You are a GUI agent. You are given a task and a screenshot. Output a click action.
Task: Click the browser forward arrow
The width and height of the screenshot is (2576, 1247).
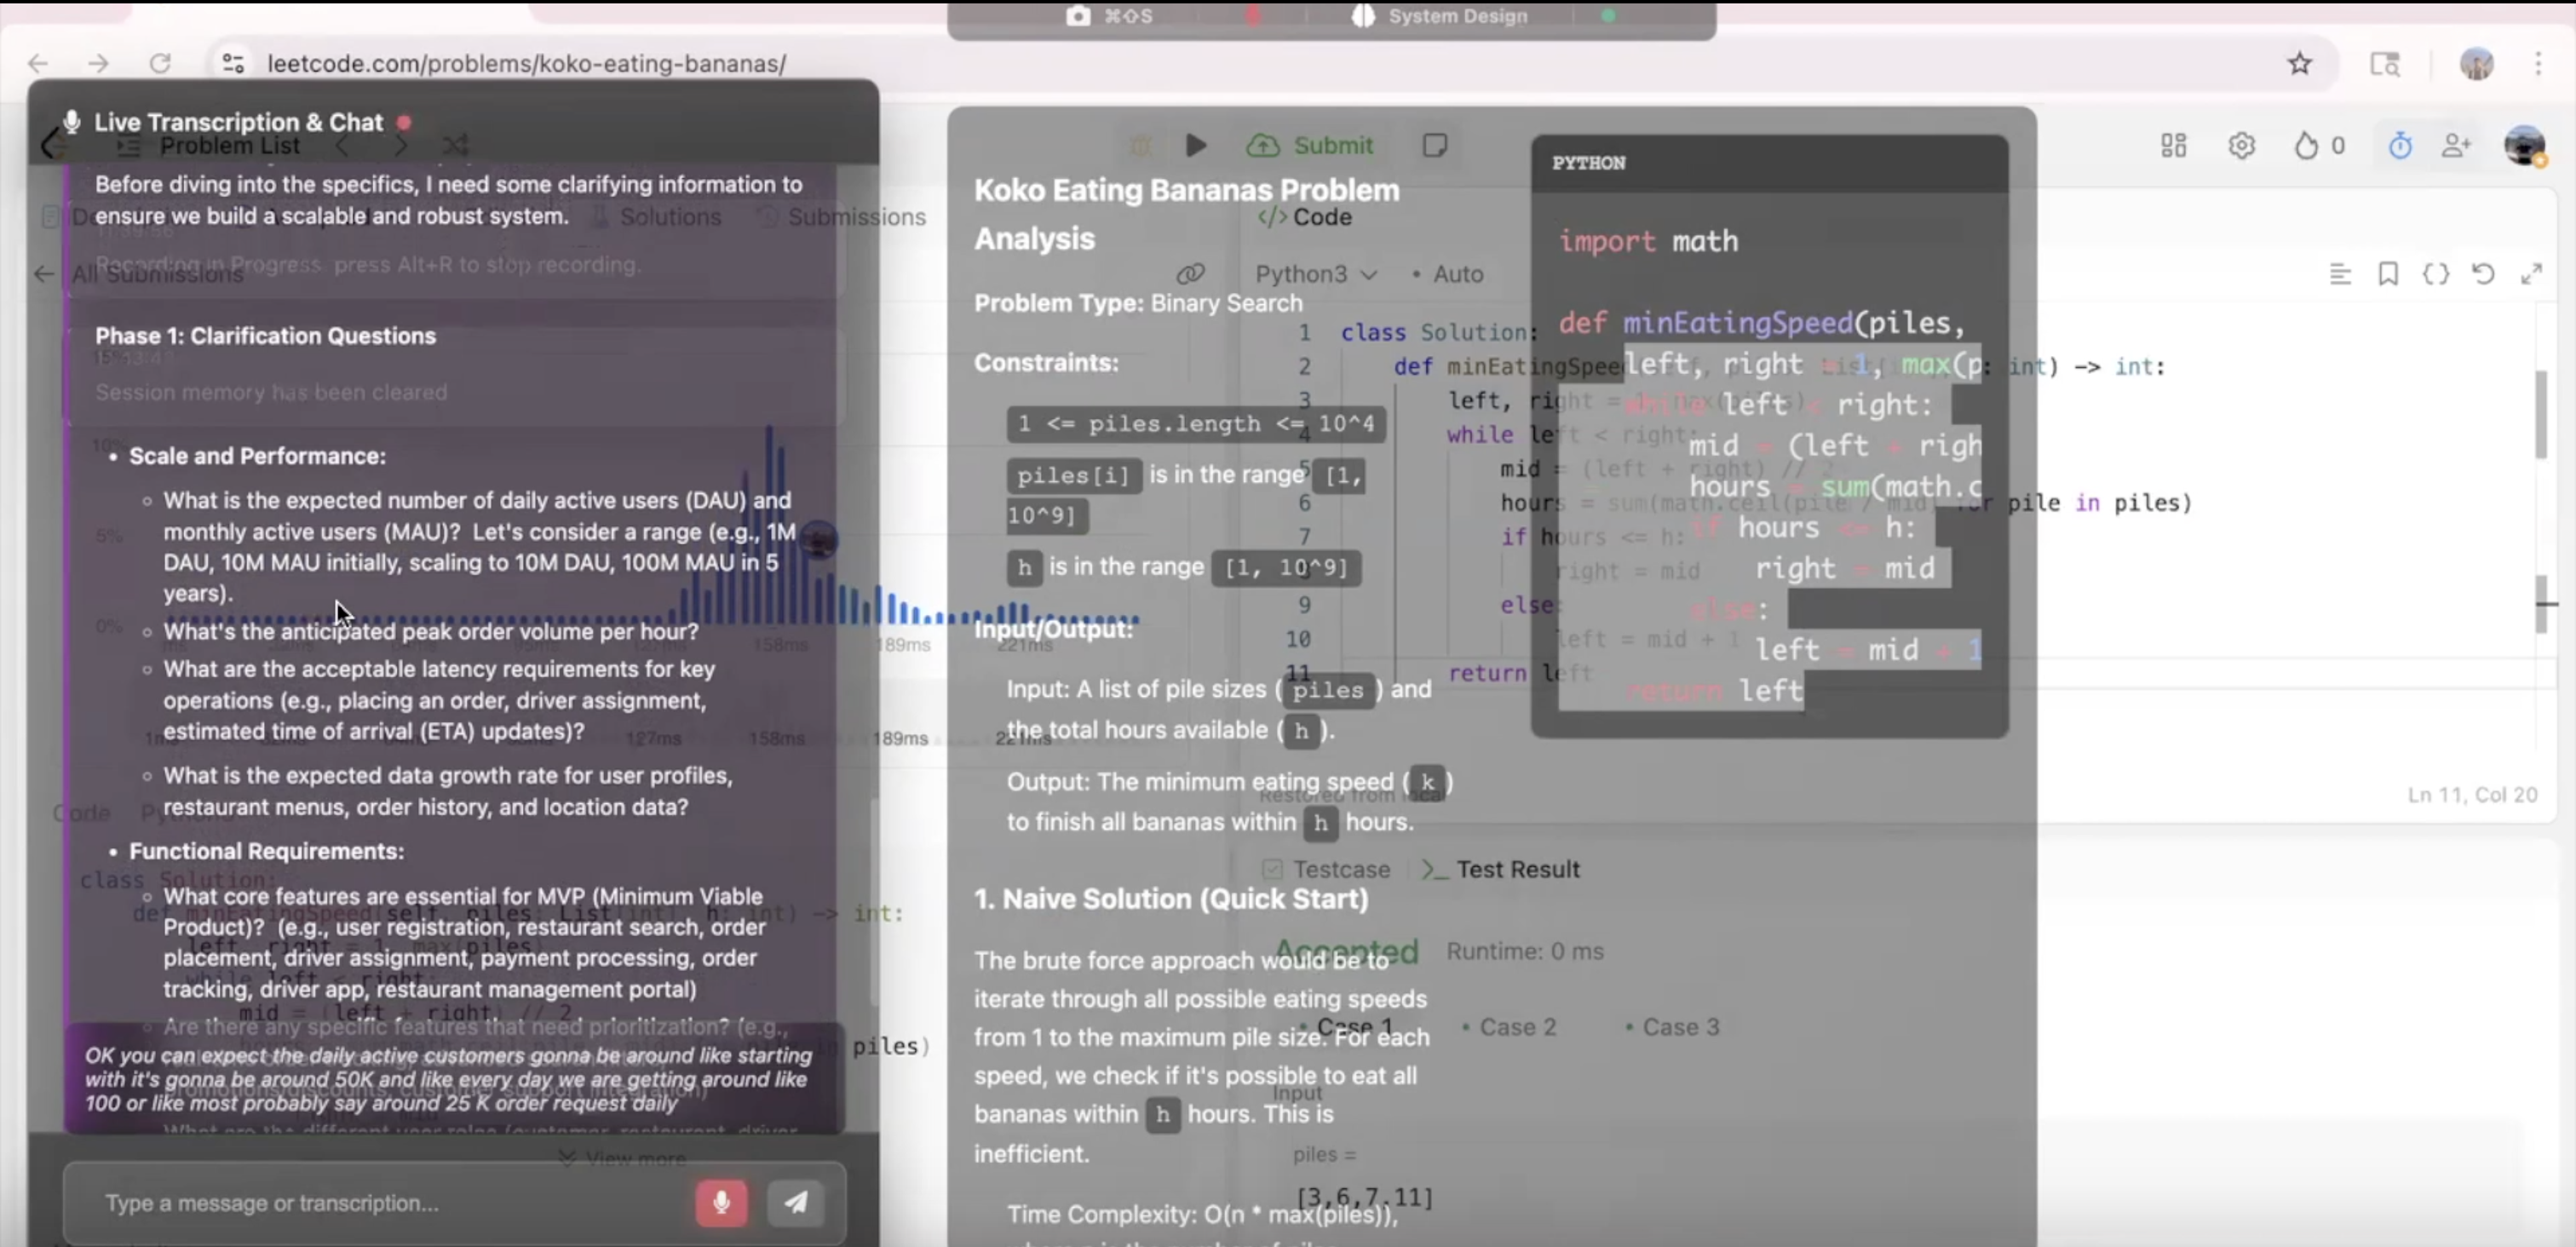coord(98,64)
